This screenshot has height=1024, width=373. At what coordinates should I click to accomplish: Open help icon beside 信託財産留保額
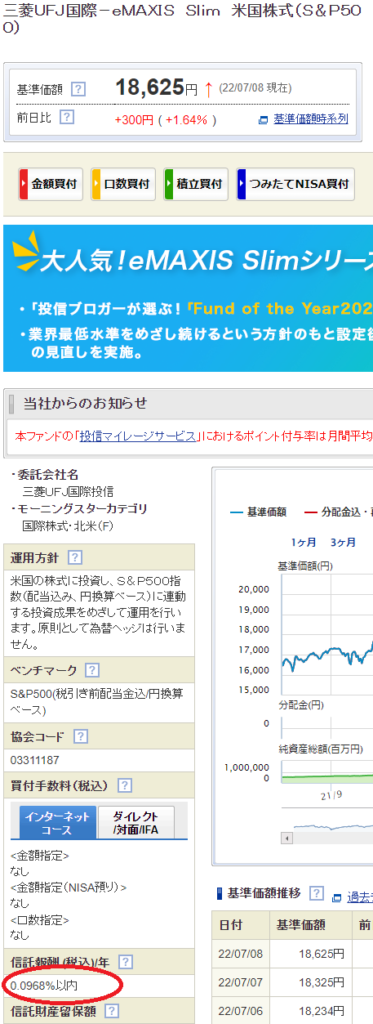tap(112, 1012)
